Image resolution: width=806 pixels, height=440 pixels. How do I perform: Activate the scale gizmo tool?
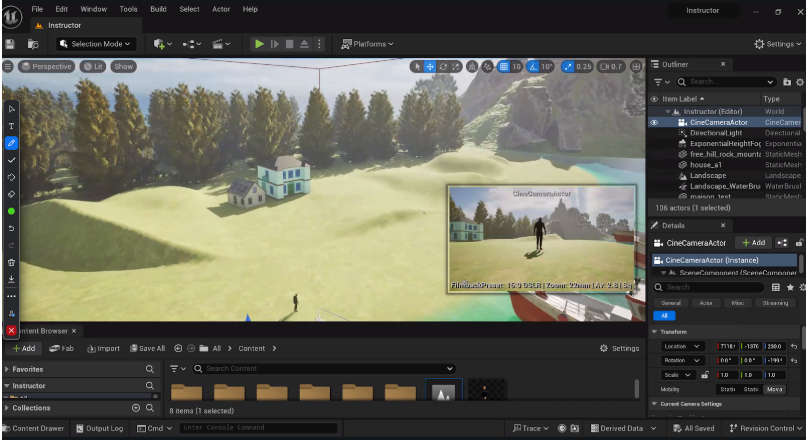pos(455,66)
